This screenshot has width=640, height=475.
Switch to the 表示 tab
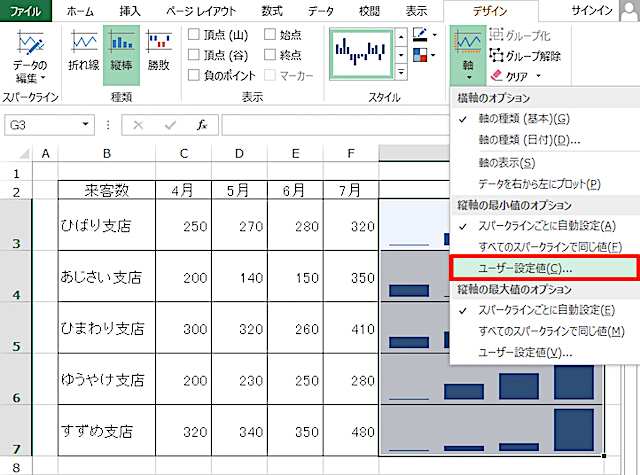coord(416,11)
